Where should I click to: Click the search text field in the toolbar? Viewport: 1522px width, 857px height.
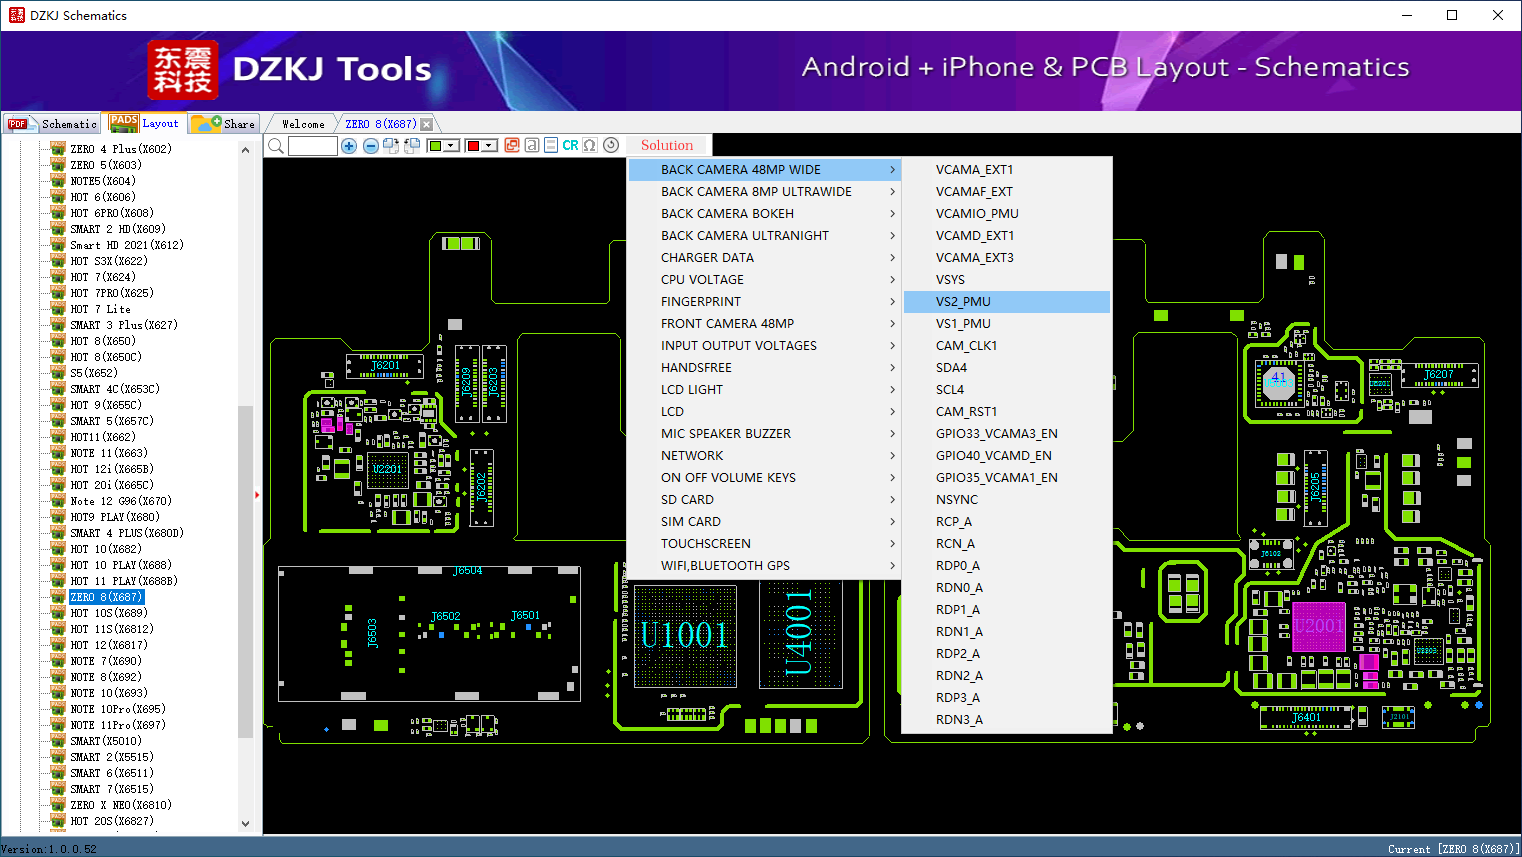click(313, 146)
